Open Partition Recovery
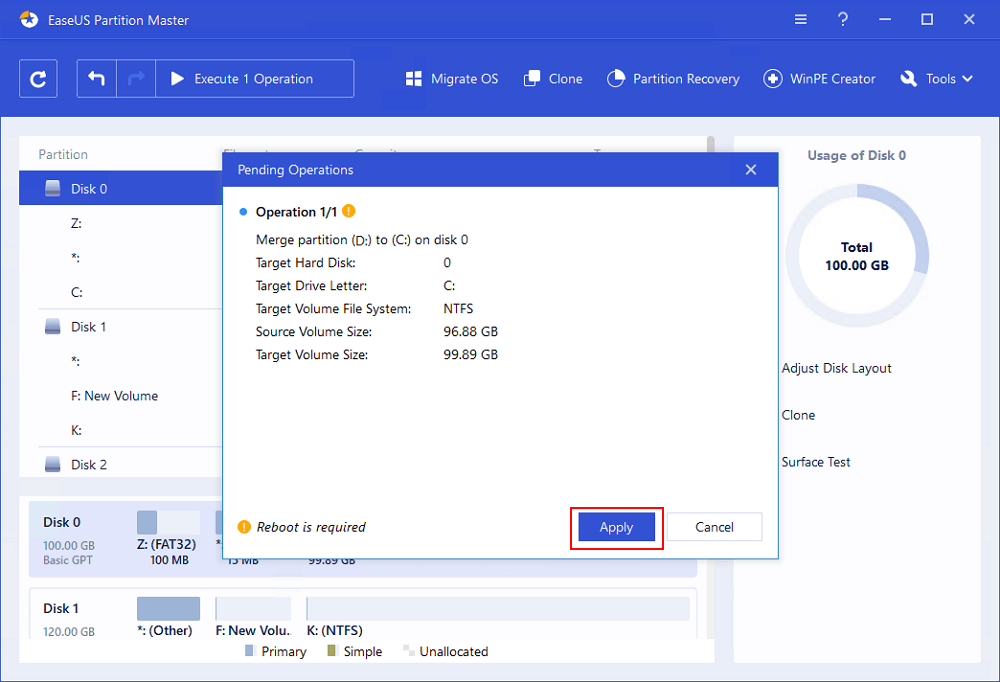1000x682 pixels. tap(673, 79)
